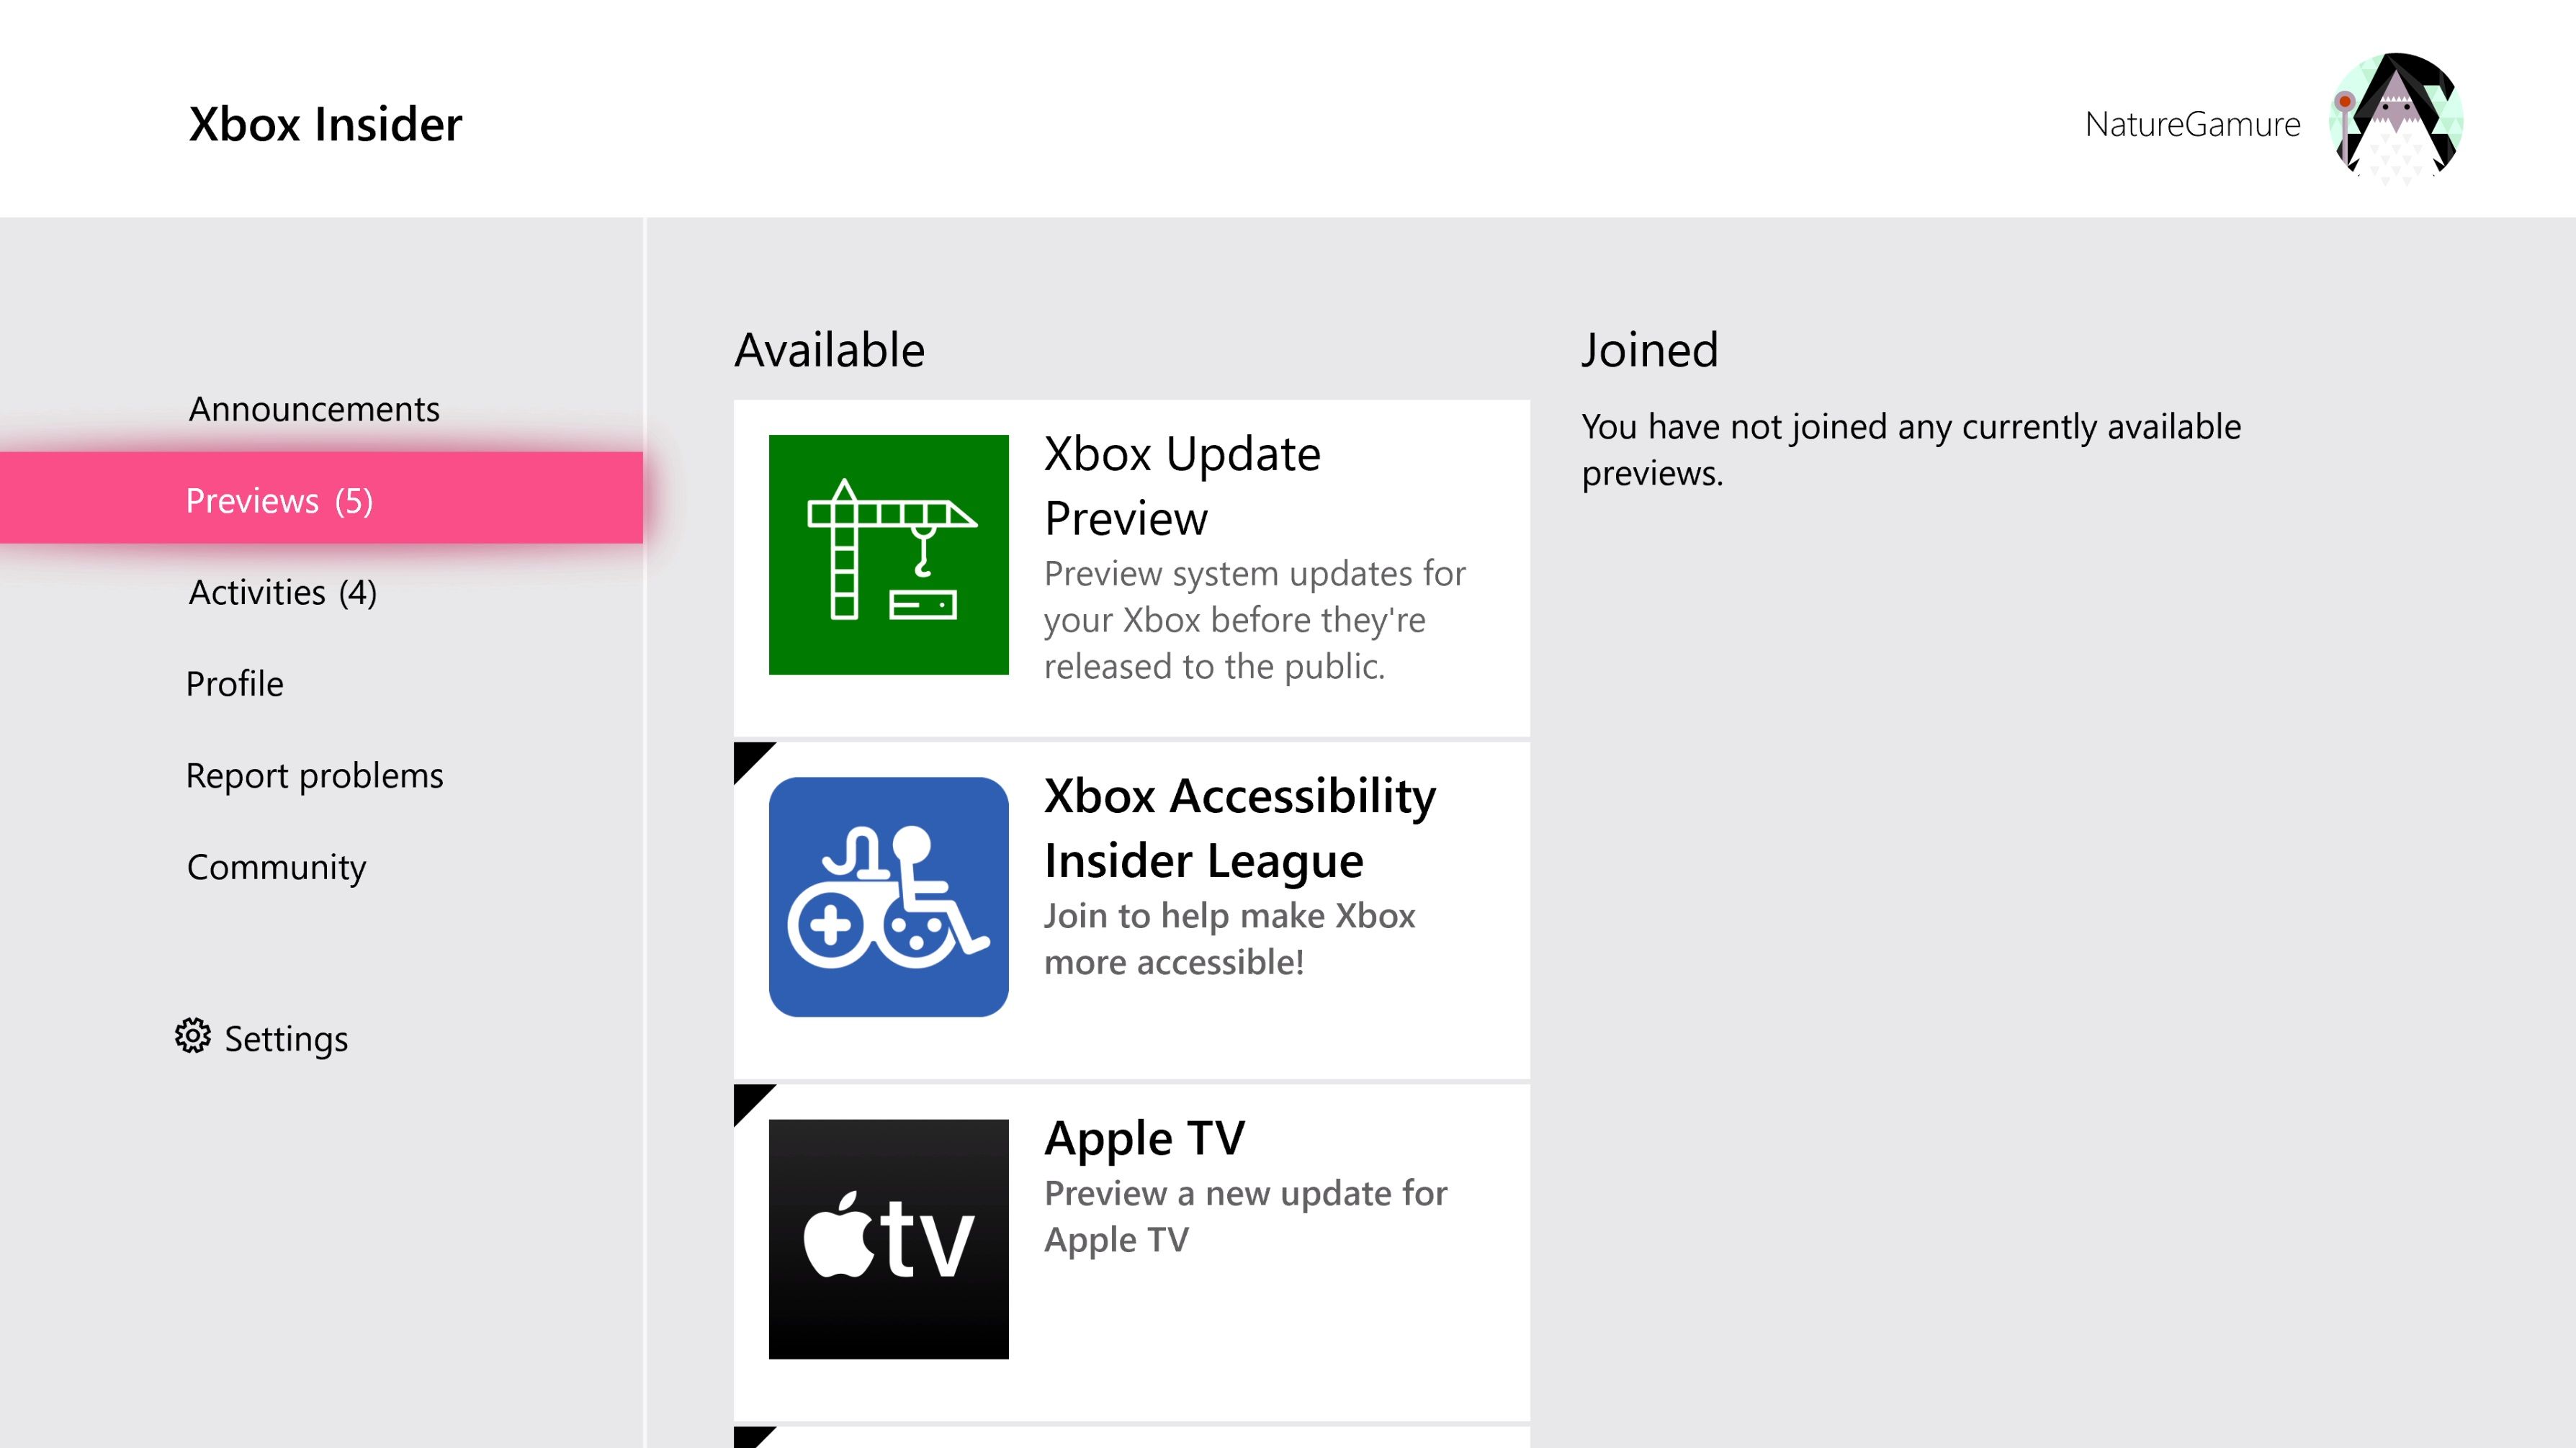2576x1448 pixels.
Task: Click the Community menu item
Action: click(x=276, y=866)
